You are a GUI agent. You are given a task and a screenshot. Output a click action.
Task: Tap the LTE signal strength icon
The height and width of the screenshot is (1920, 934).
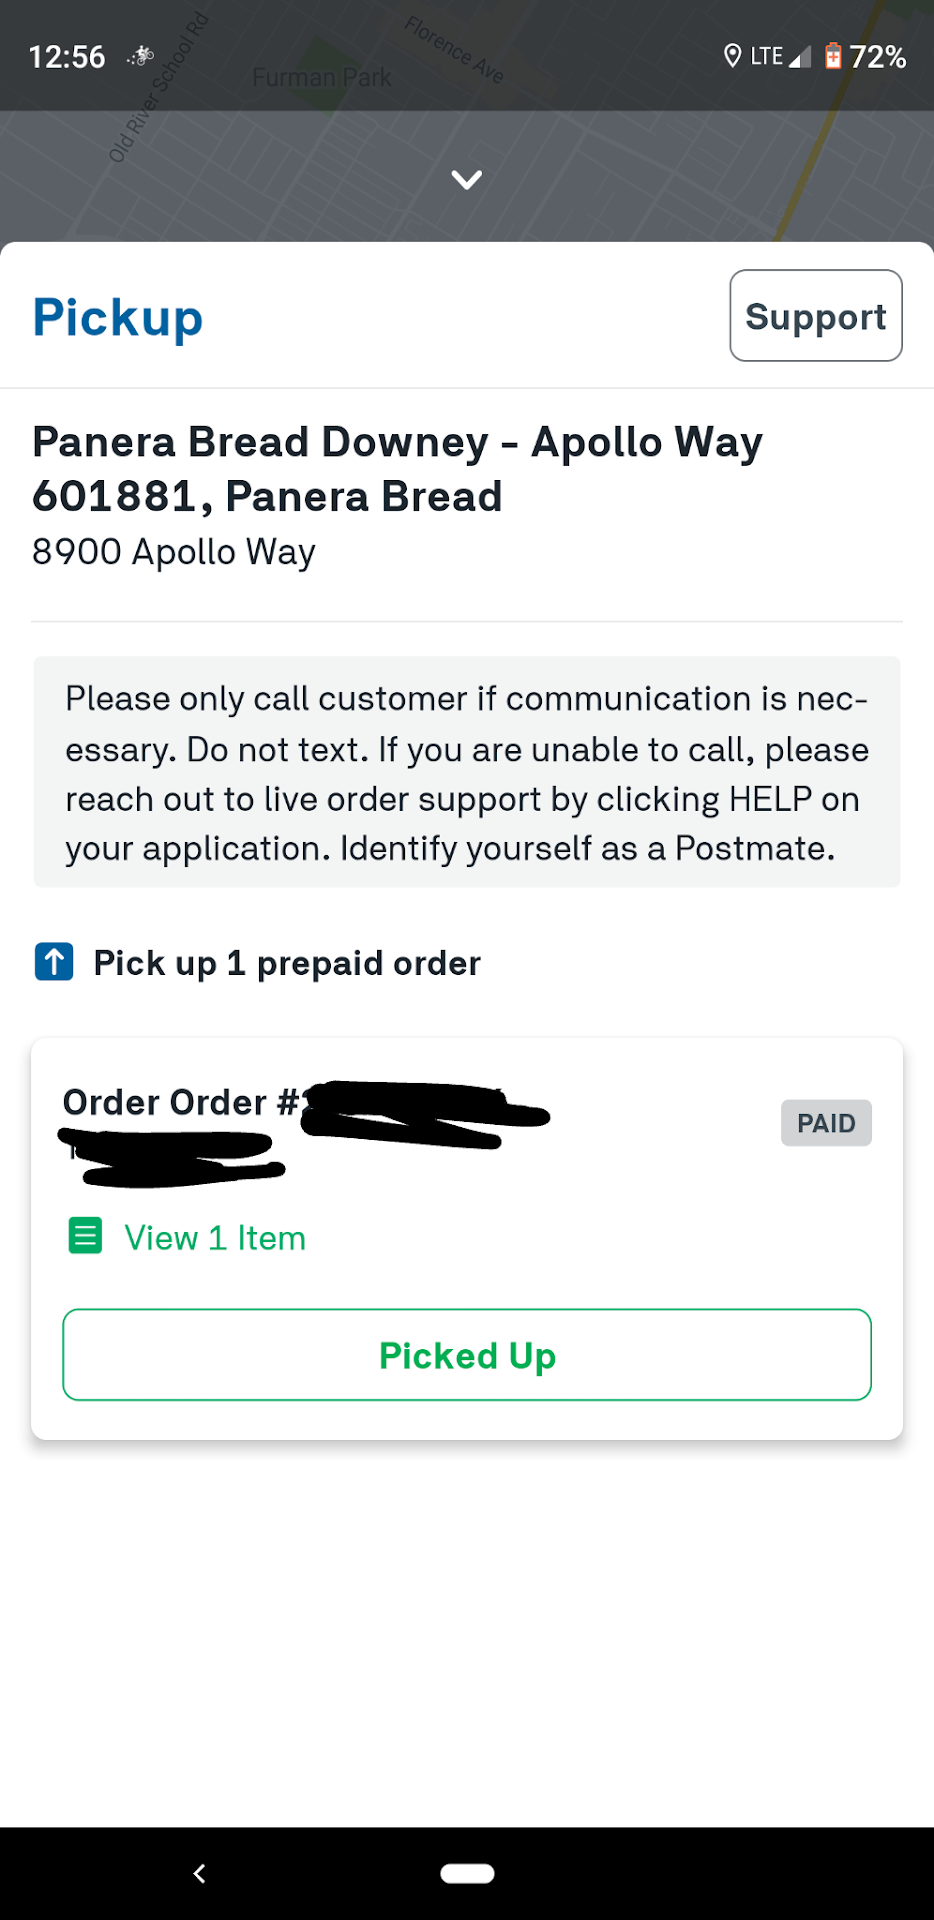[x=799, y=57]
